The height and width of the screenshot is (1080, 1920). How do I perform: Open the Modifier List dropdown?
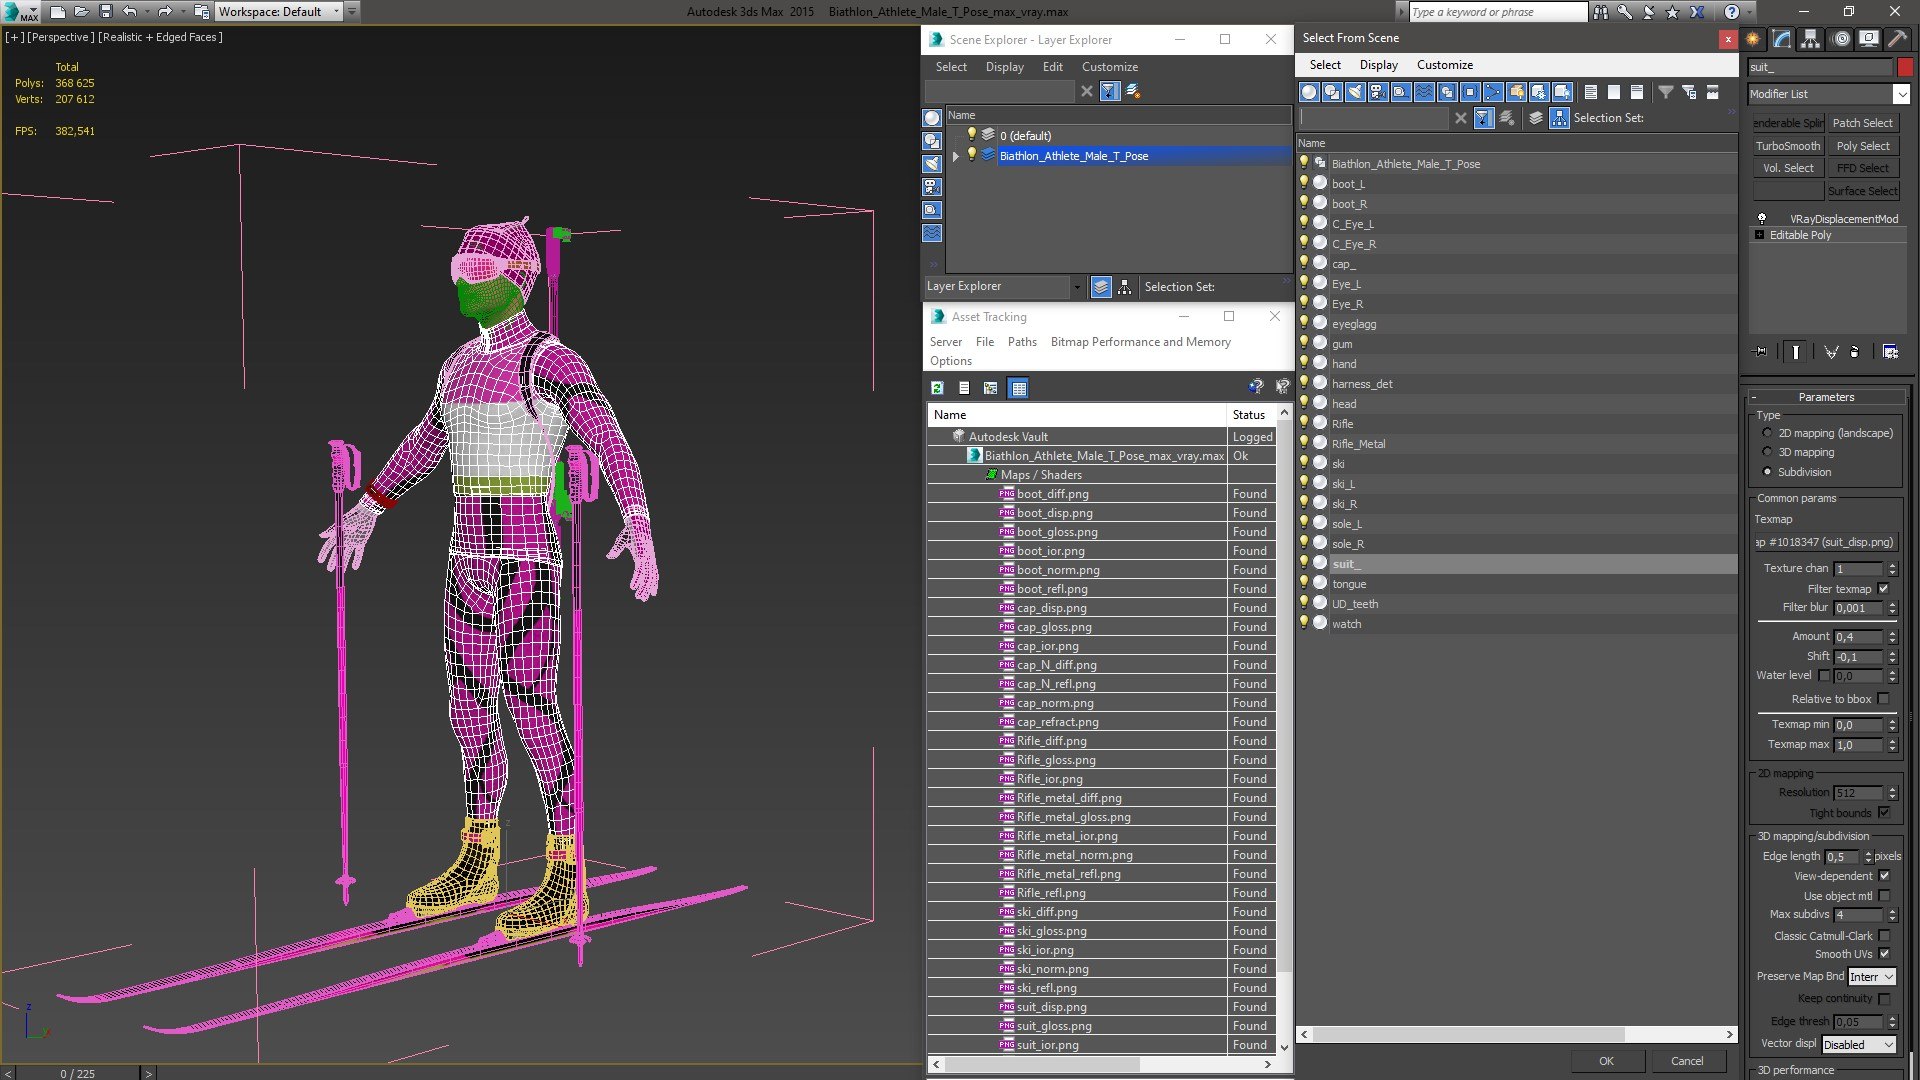point(1901,94)
